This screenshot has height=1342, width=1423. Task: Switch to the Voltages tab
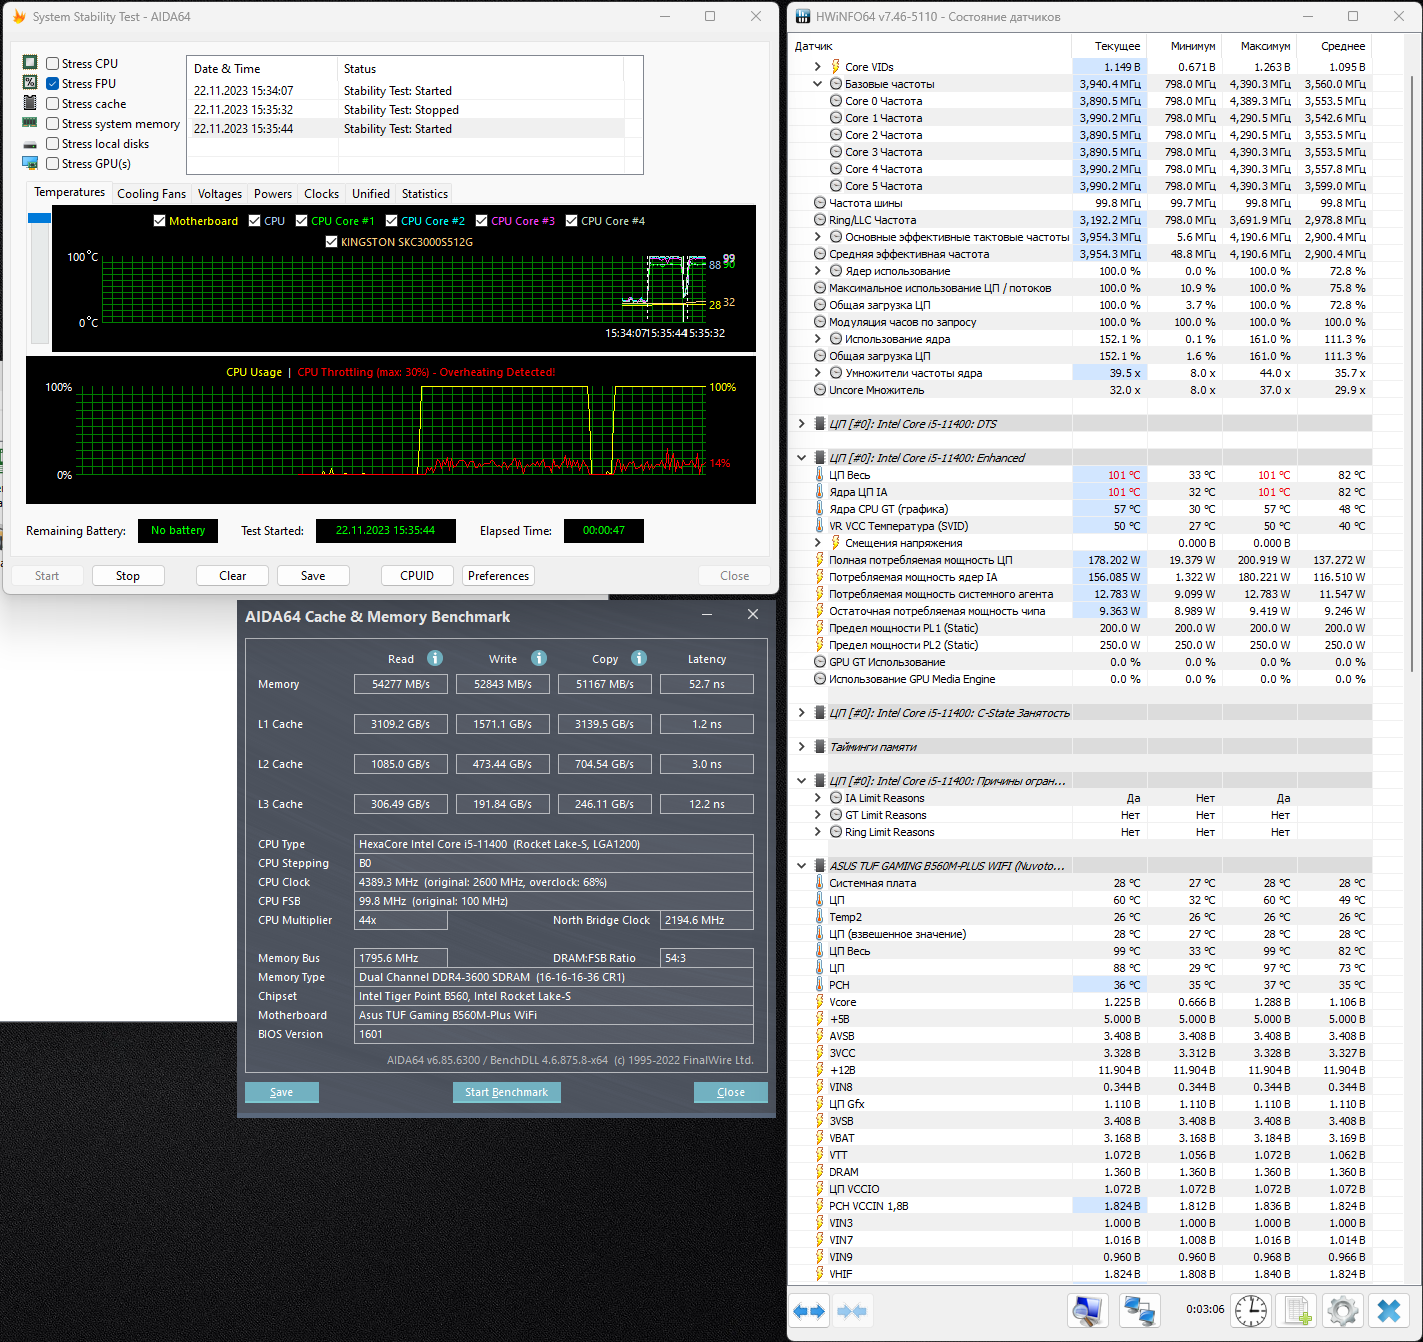(220, 194)
